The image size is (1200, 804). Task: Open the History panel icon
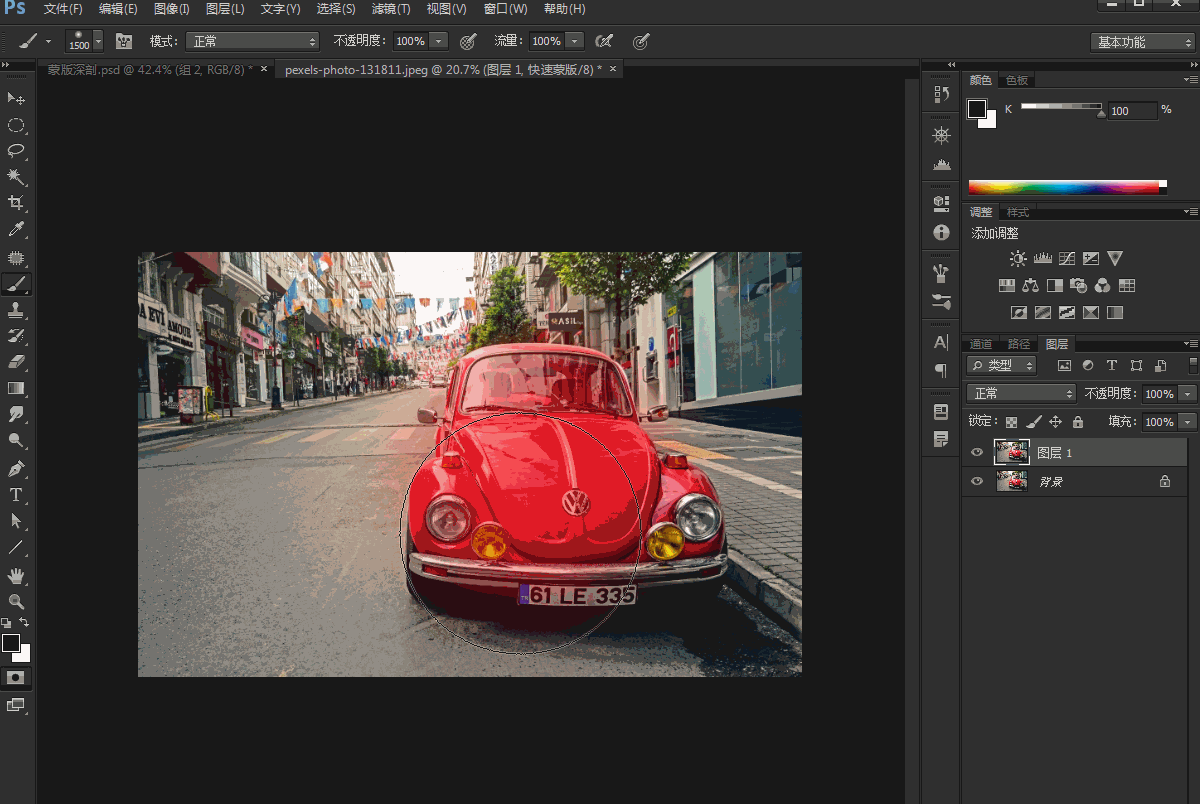click(941, 94)
